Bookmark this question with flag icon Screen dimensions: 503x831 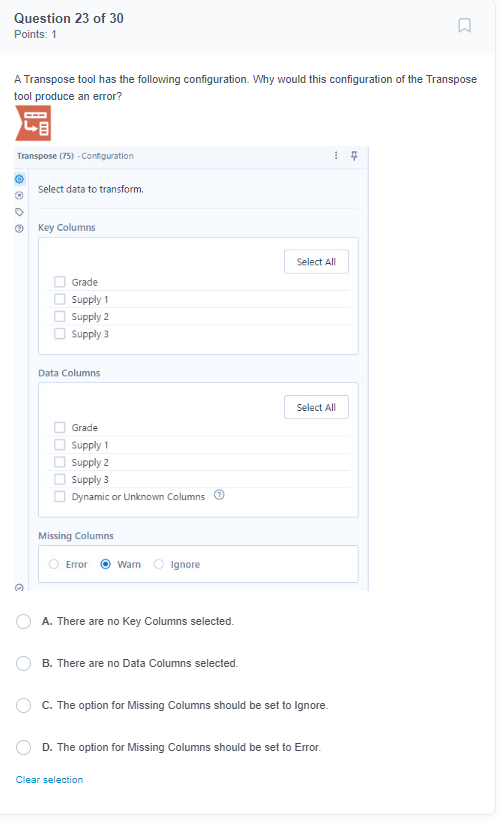click(x=464, y=25)
